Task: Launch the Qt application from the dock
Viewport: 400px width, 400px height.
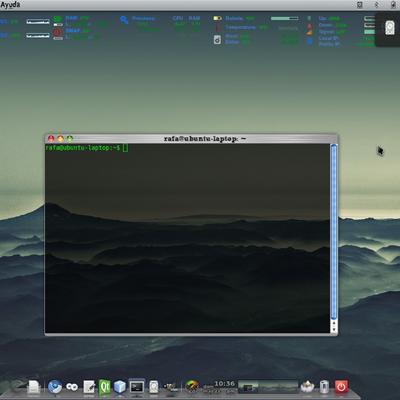Action: [104, 387]
